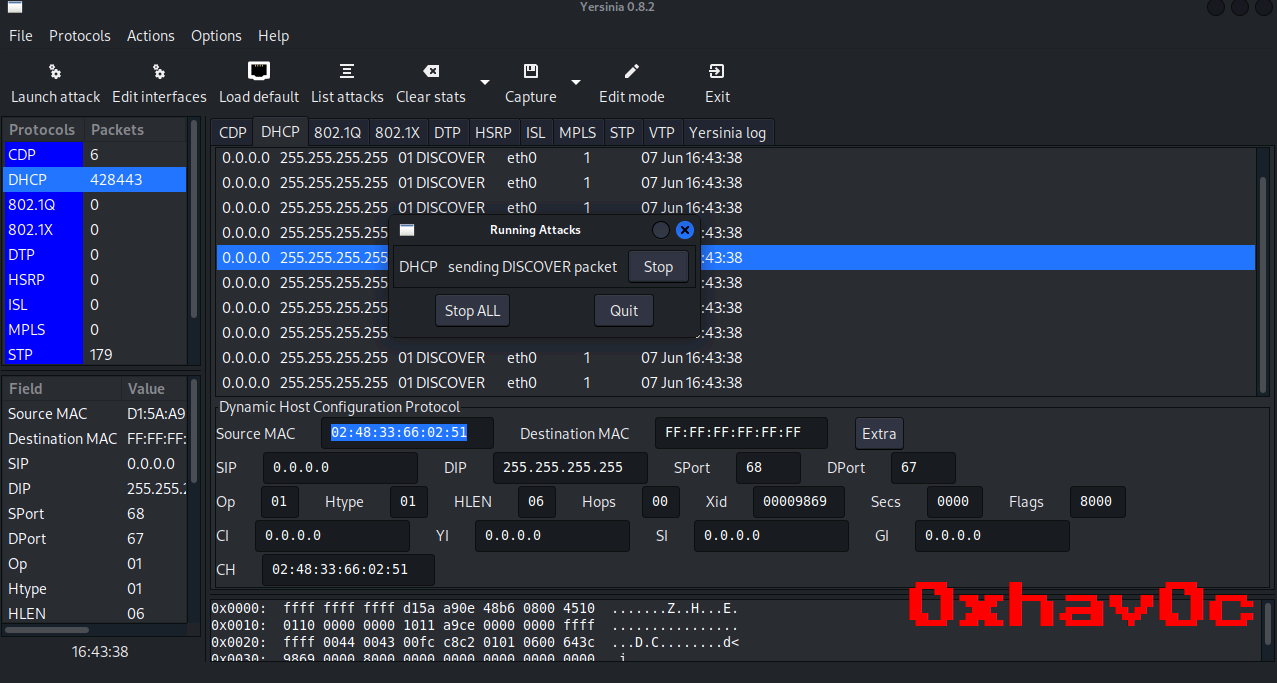Click the Load default network icon
Viewport: 1277px width, 683px height.
pyautogui.click(x=259, y=72)
